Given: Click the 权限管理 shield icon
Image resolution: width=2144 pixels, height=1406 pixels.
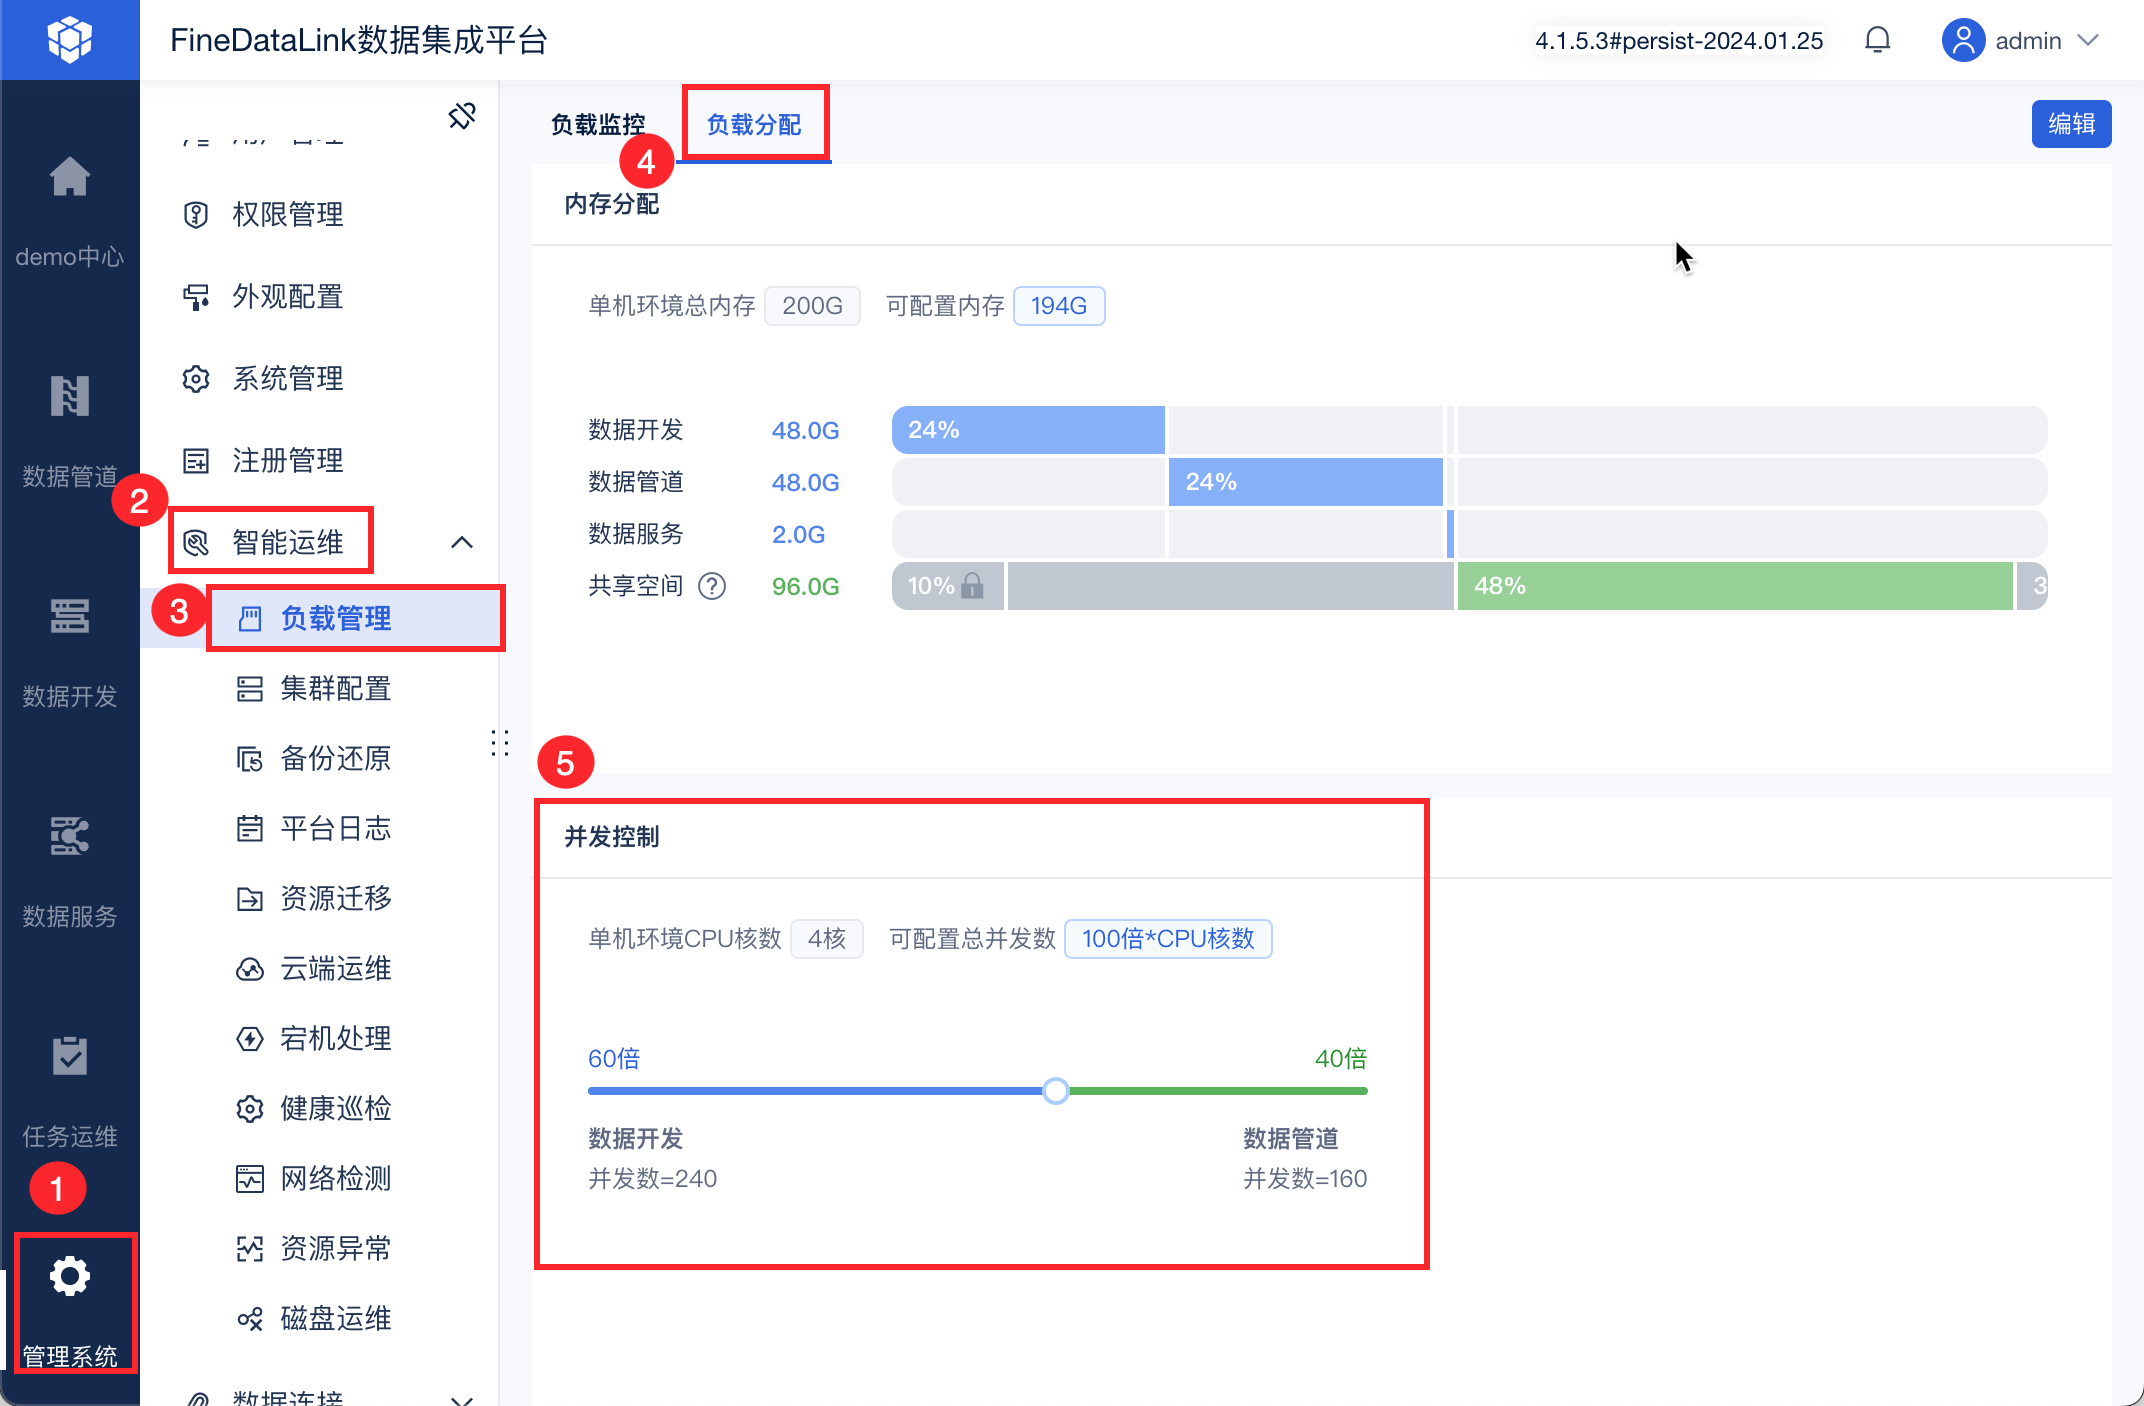Looking at the screenshot, I should coord(196,214).
